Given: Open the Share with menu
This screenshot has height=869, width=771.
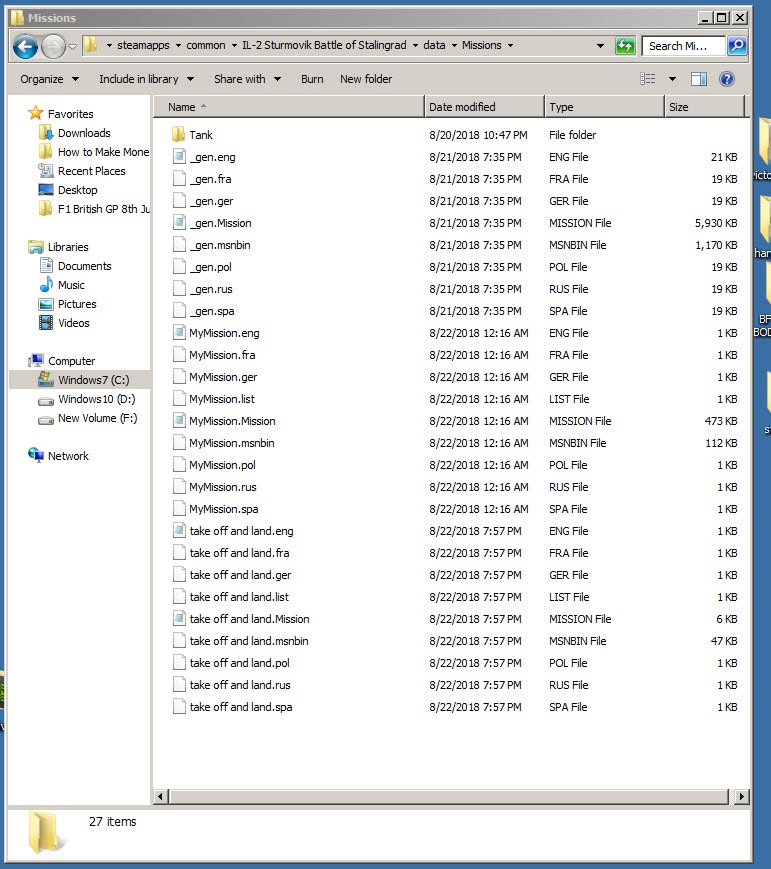Looking at the screenshot, I should pyautogui.click(x=247, y=79).
